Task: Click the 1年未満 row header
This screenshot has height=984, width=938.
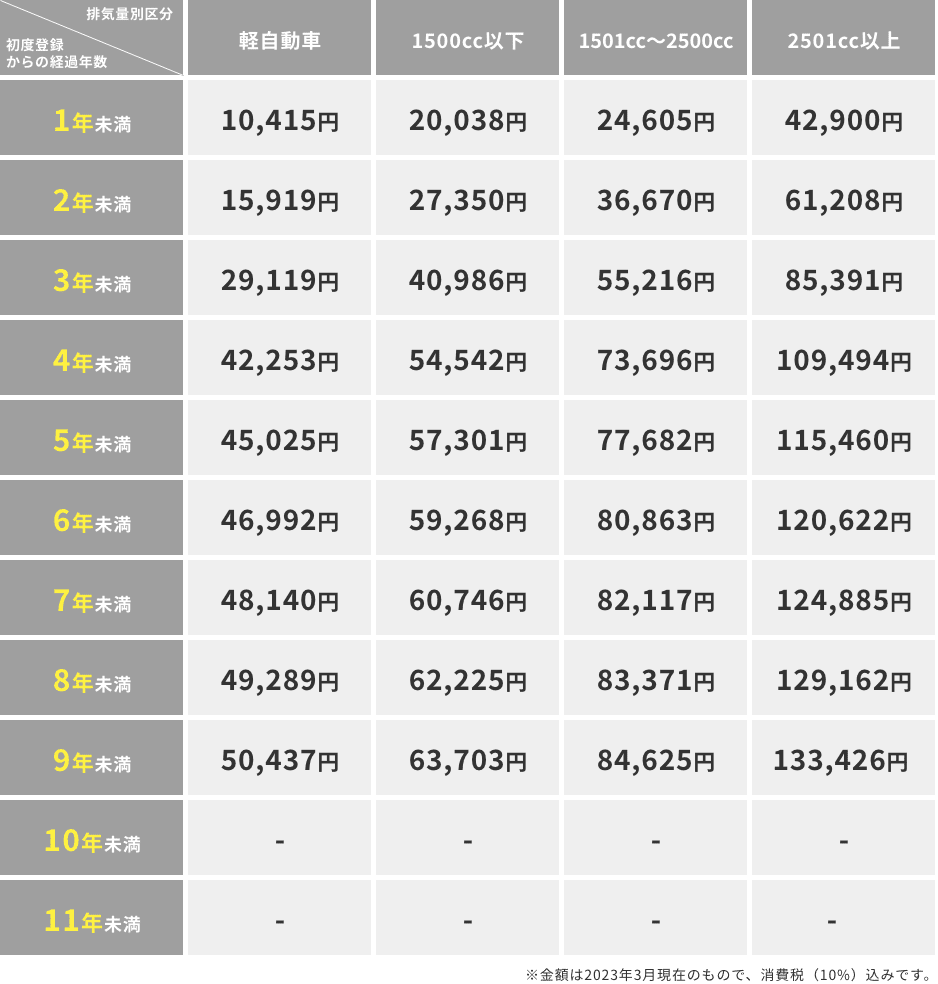Action: click(92, 122)
